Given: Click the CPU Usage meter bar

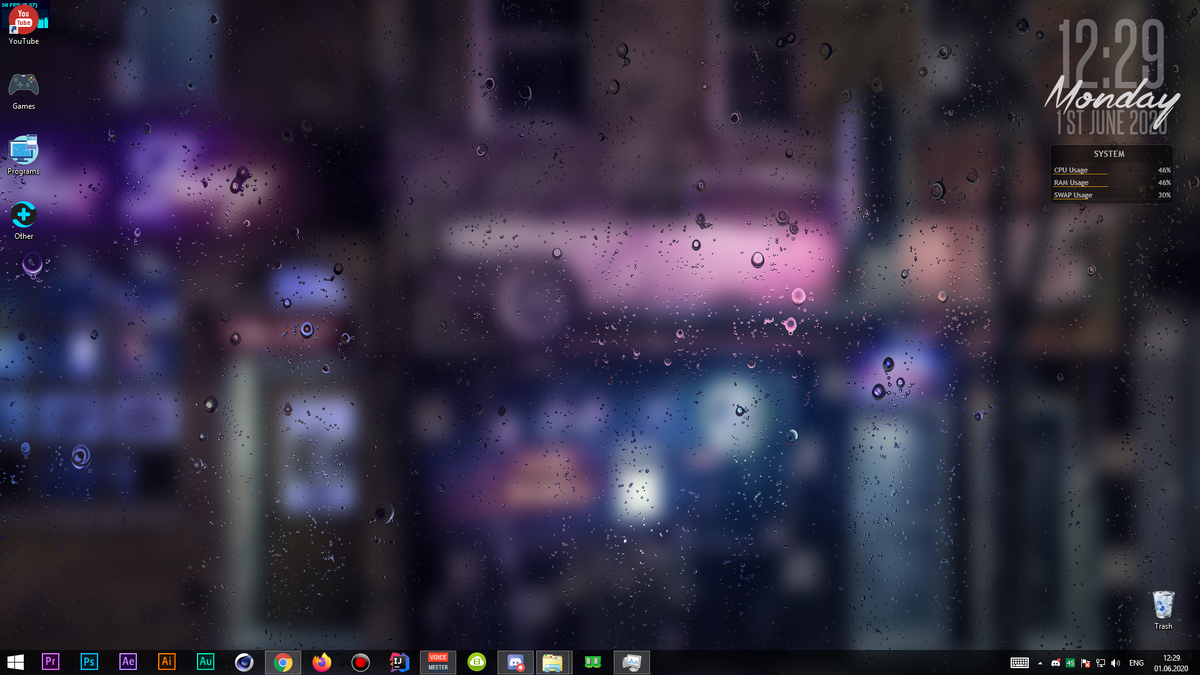Looking at the screenshot, I should pos(1112,171).
